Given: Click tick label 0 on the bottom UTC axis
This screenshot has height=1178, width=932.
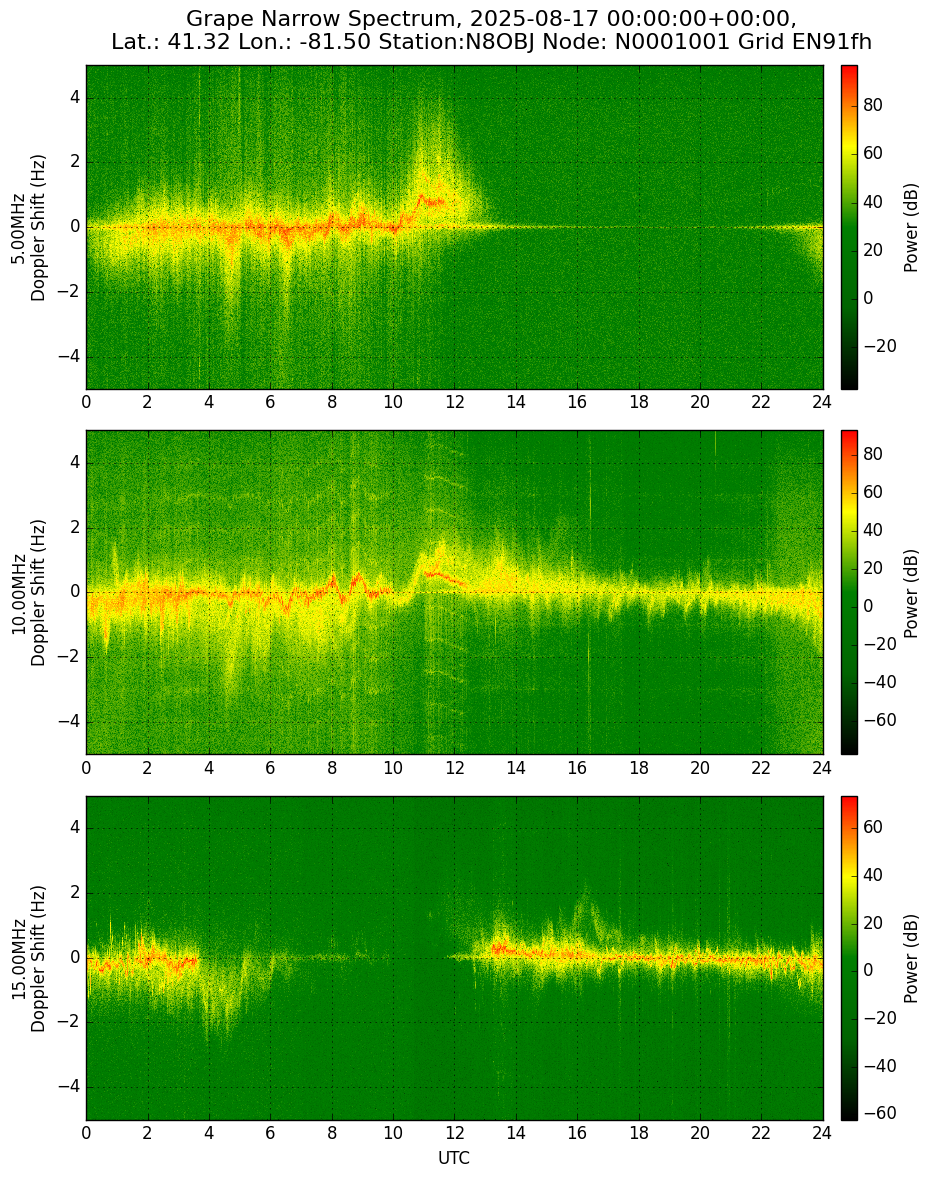Looking at the screenshot, I should click(x=86, y=1133).
